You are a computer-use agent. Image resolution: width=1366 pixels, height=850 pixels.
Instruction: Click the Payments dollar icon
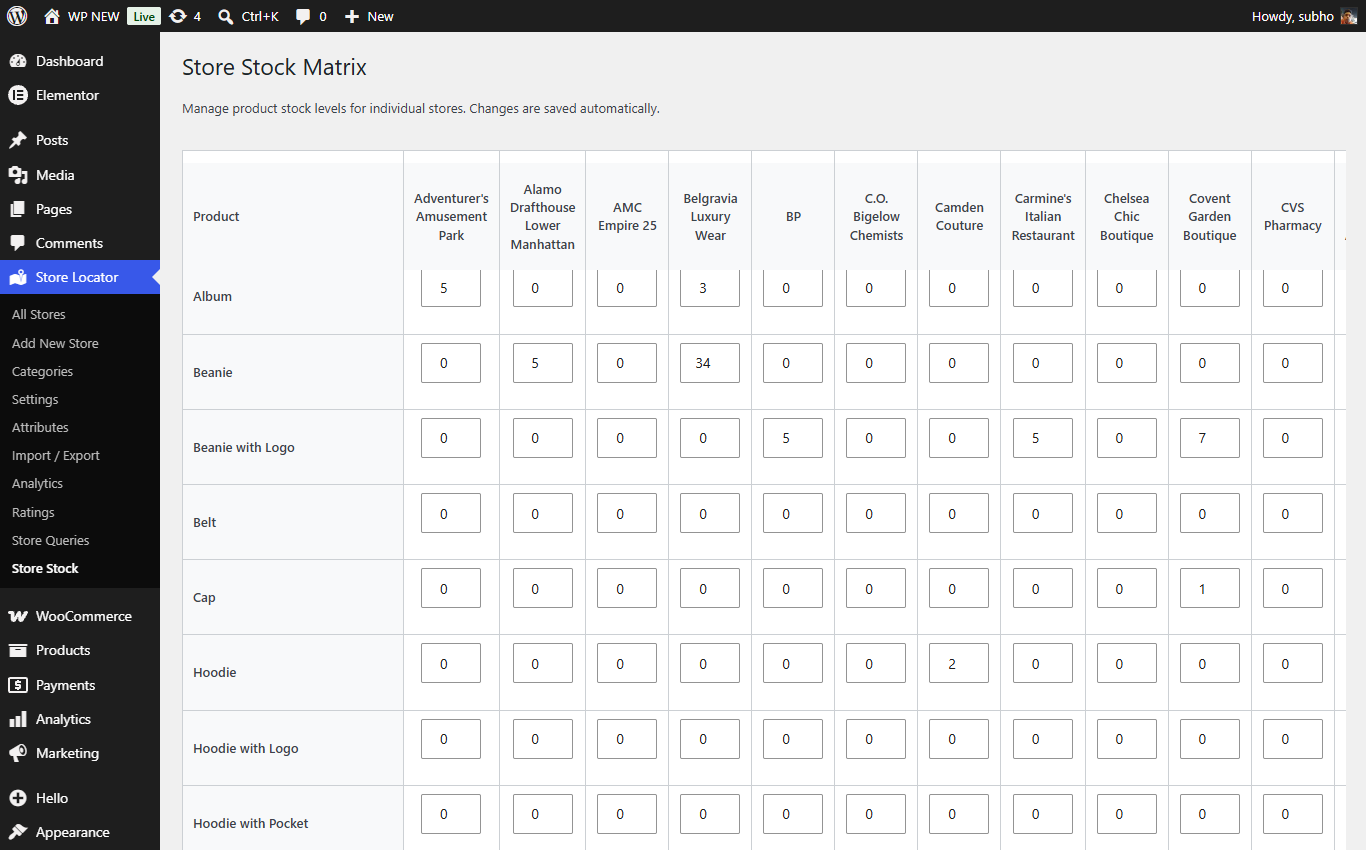pos(18,685)
